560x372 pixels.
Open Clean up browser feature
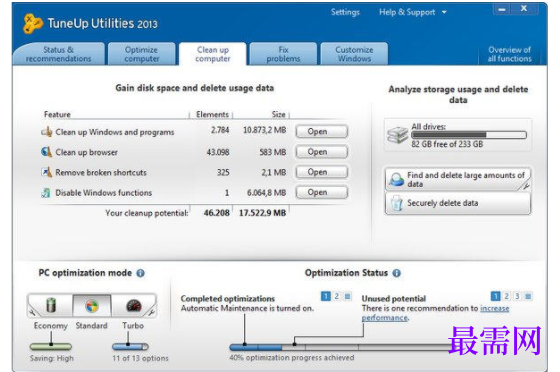(x=321, y=152)
